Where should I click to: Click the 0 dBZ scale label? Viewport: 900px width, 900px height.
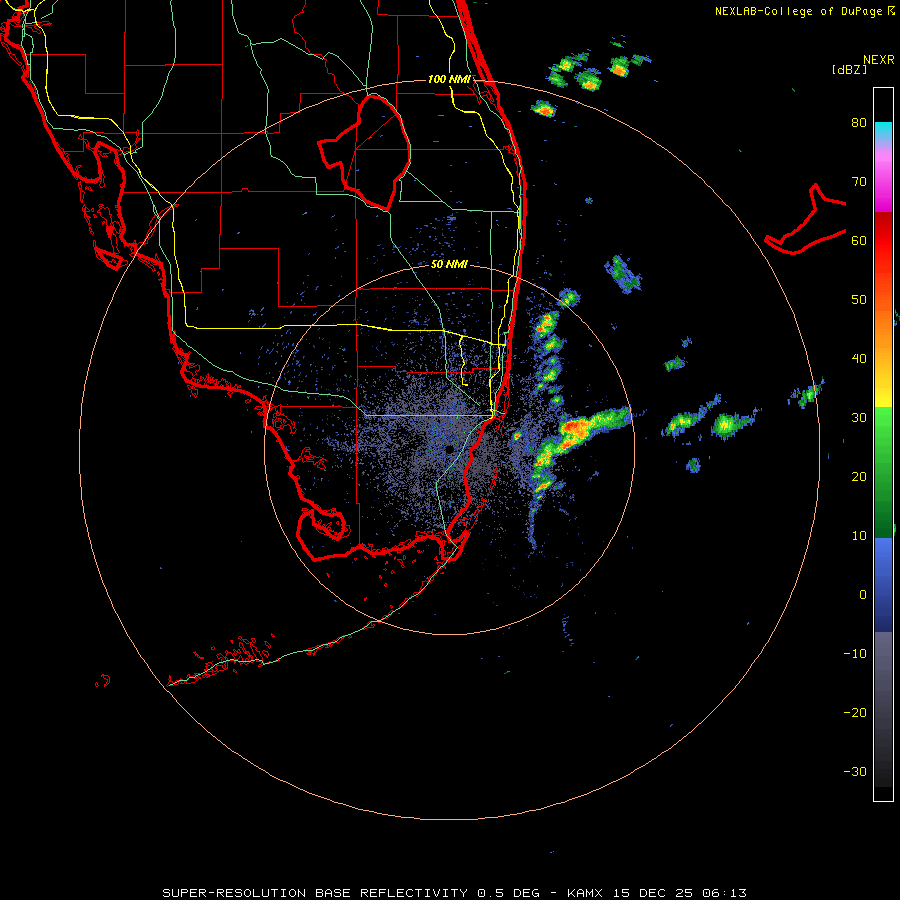click(863, 595)
